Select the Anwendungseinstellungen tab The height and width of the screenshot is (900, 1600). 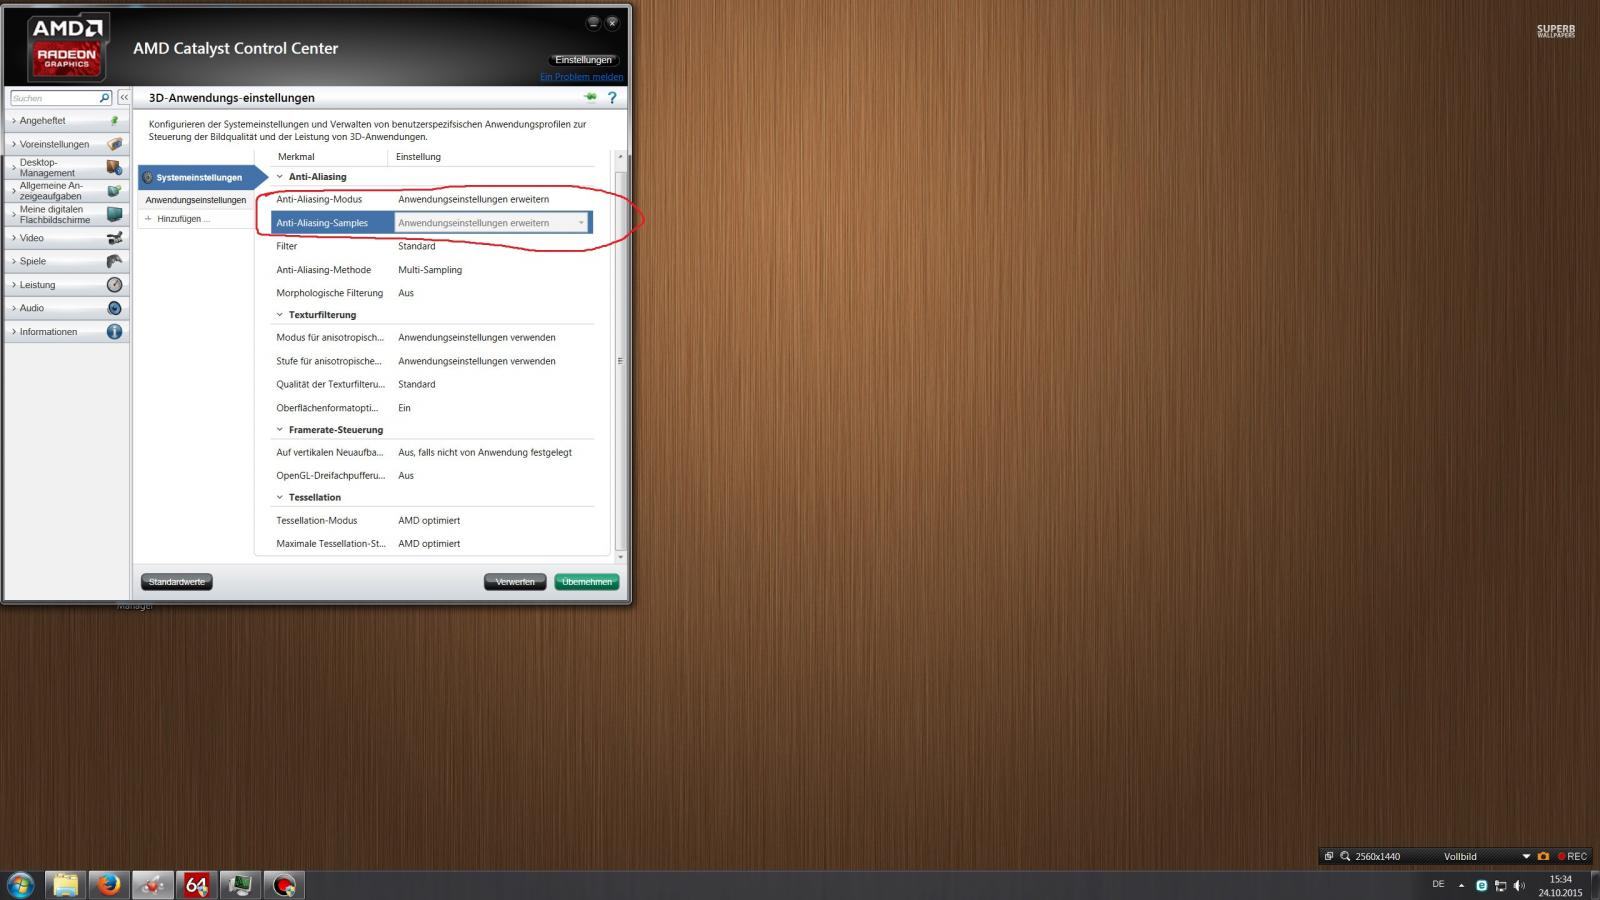point(196,200)
